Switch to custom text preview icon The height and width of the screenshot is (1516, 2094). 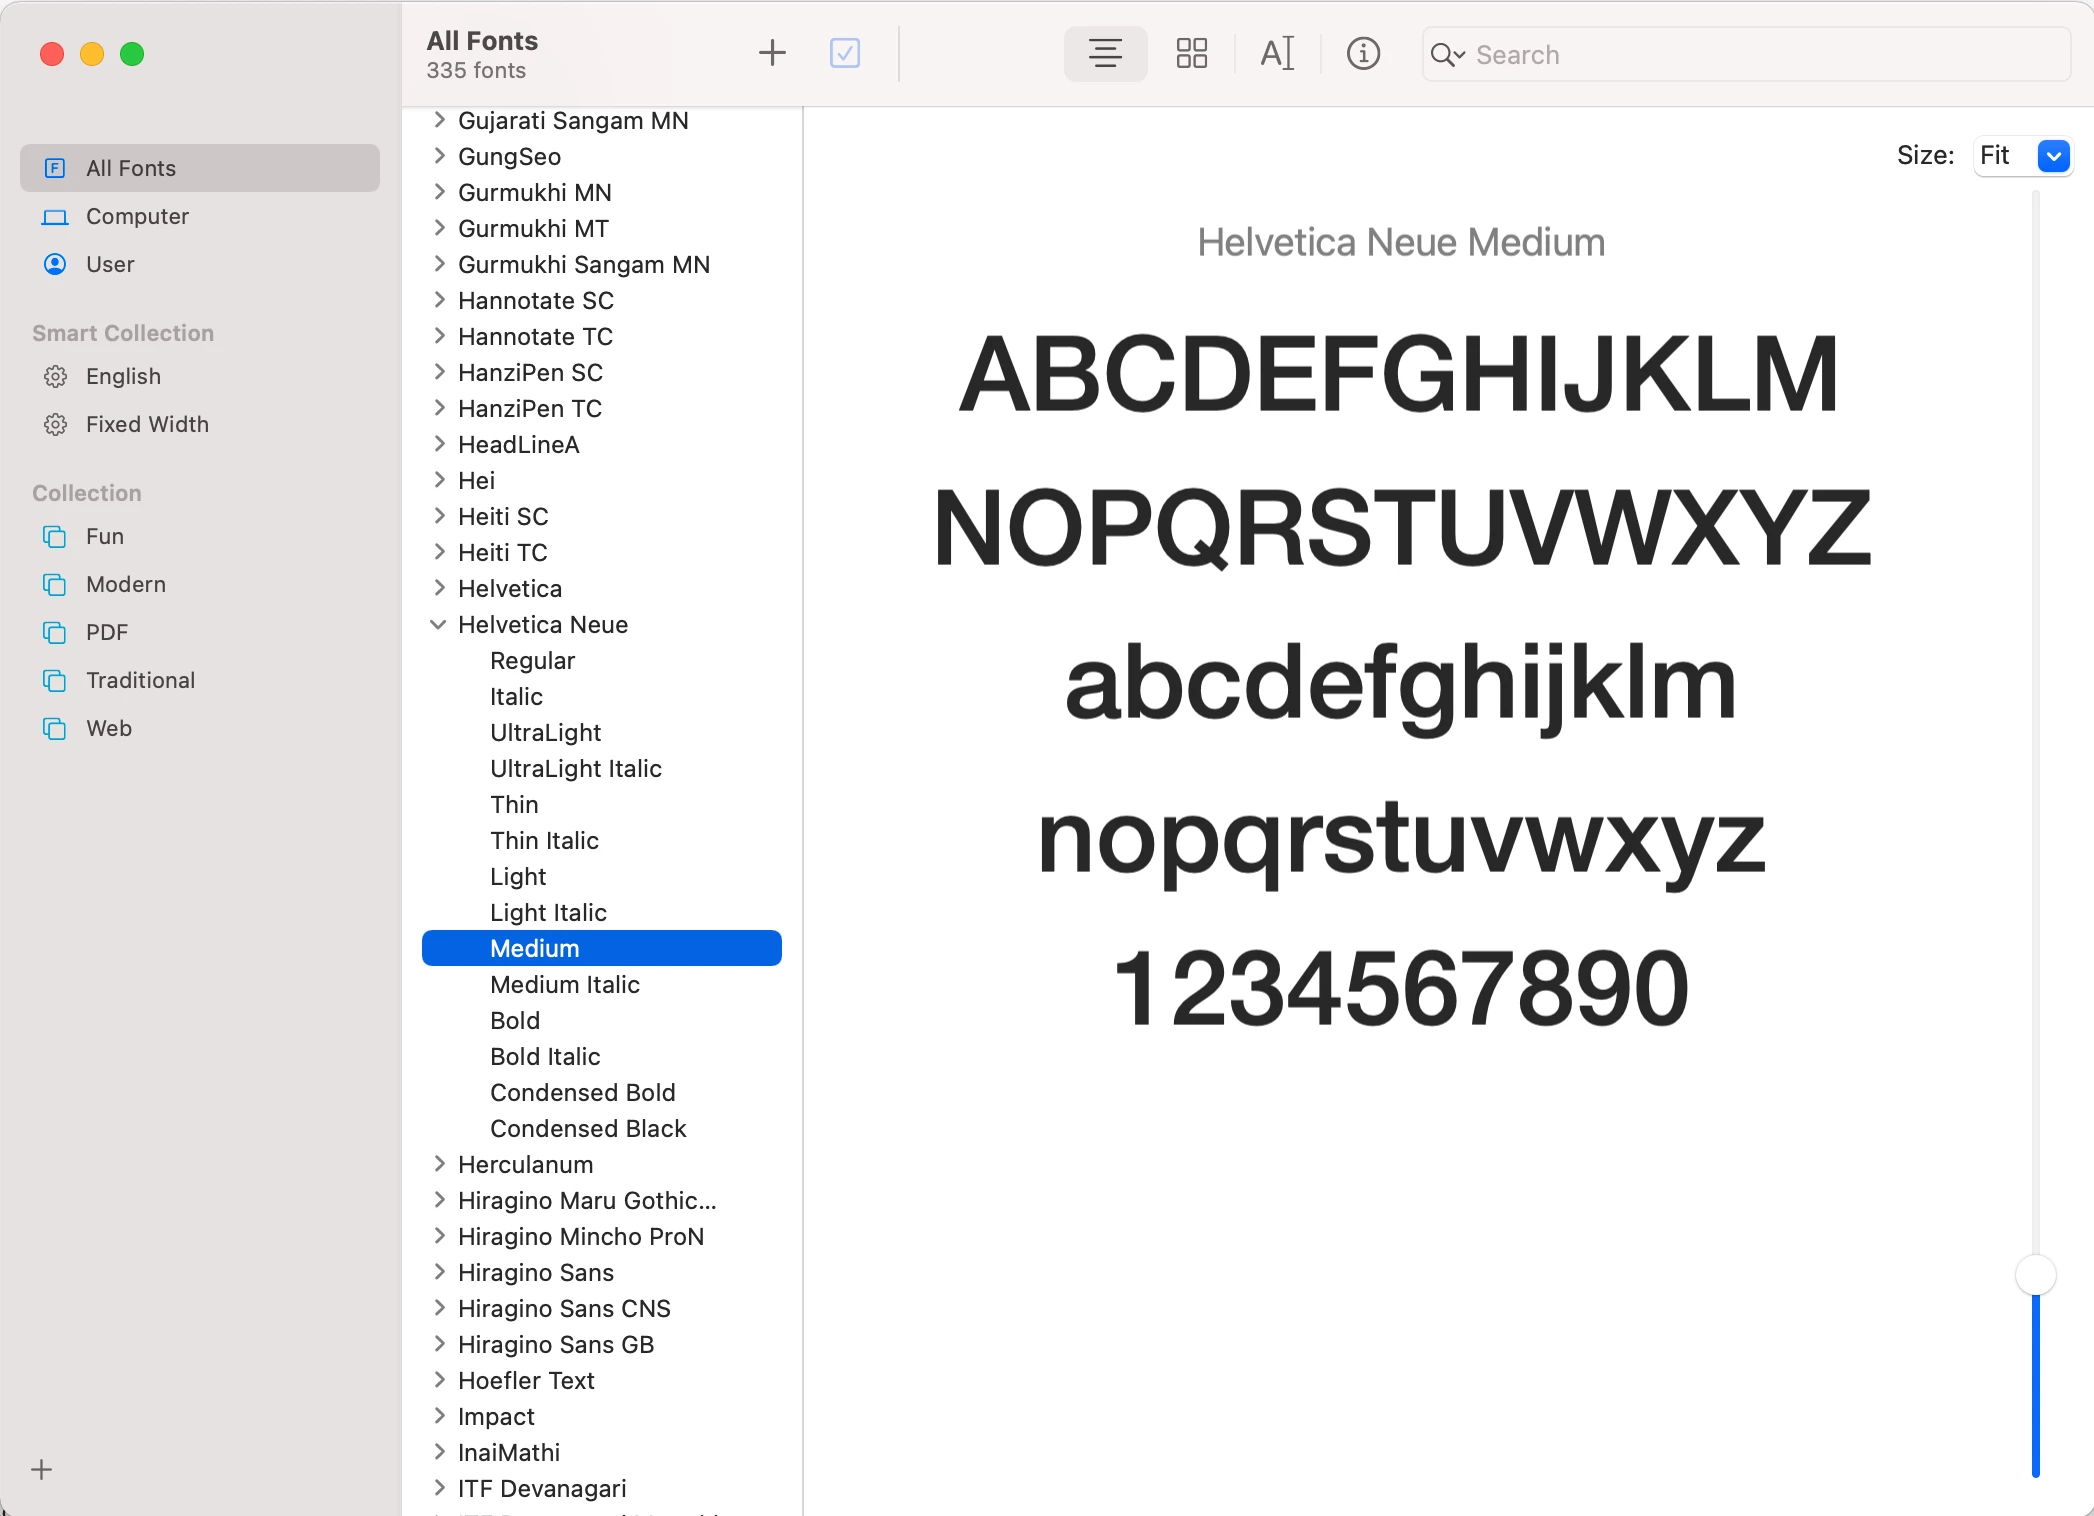[x=1277, y=53]
